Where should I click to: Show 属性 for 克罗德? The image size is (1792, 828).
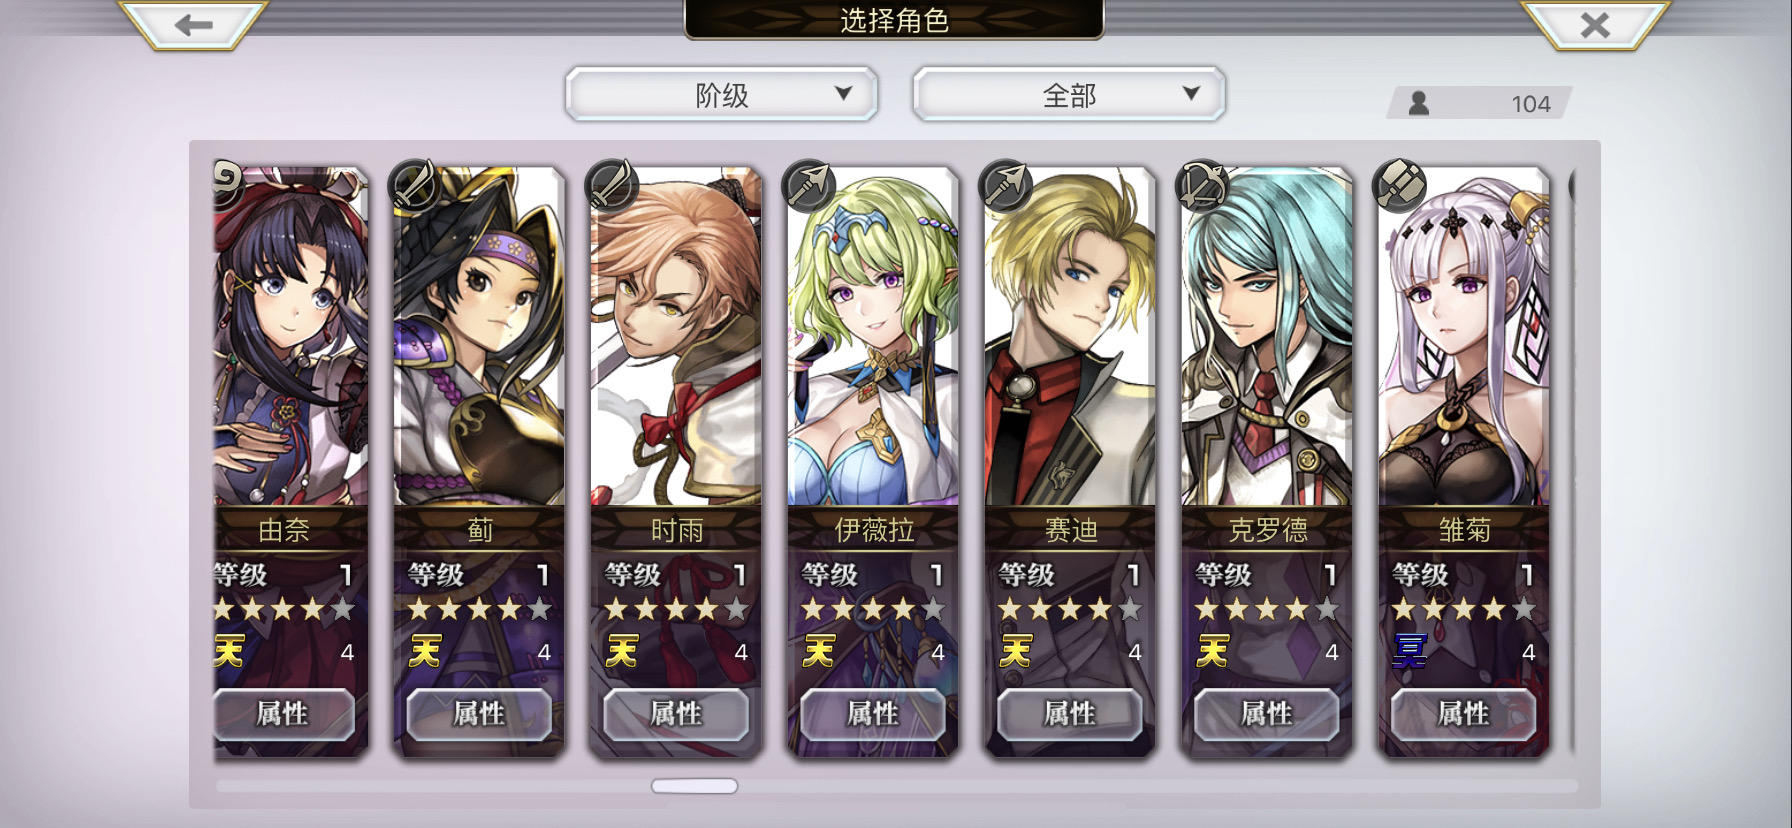tap(1266, 714)
